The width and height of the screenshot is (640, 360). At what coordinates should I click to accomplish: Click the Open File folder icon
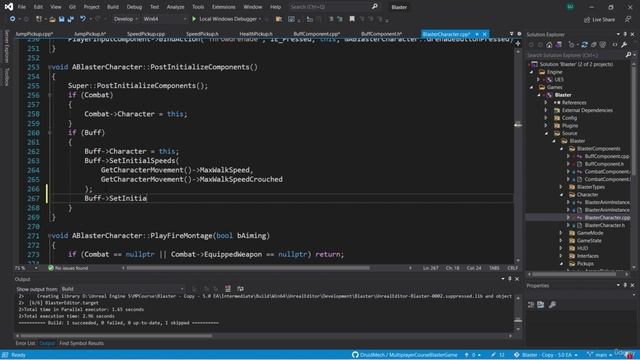tap(52, 19)
